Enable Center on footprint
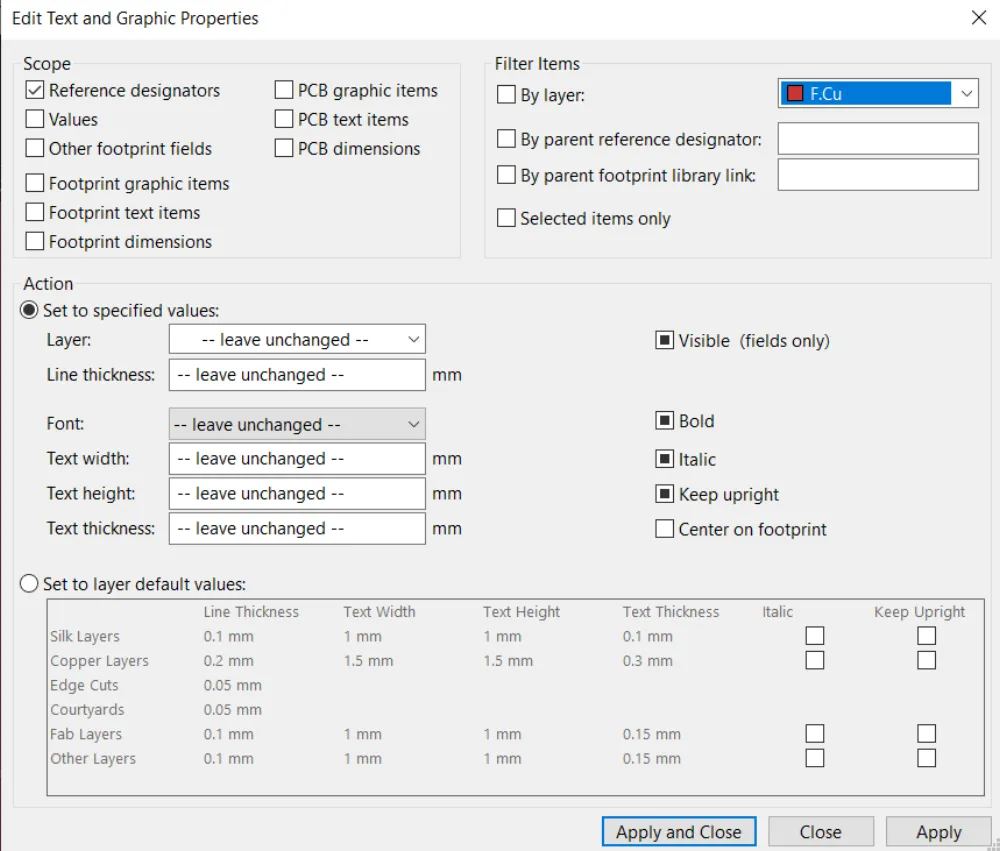 665,529
